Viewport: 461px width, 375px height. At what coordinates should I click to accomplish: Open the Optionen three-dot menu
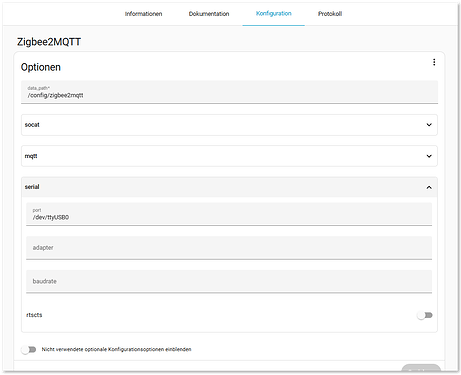click(x=434, y=62)
